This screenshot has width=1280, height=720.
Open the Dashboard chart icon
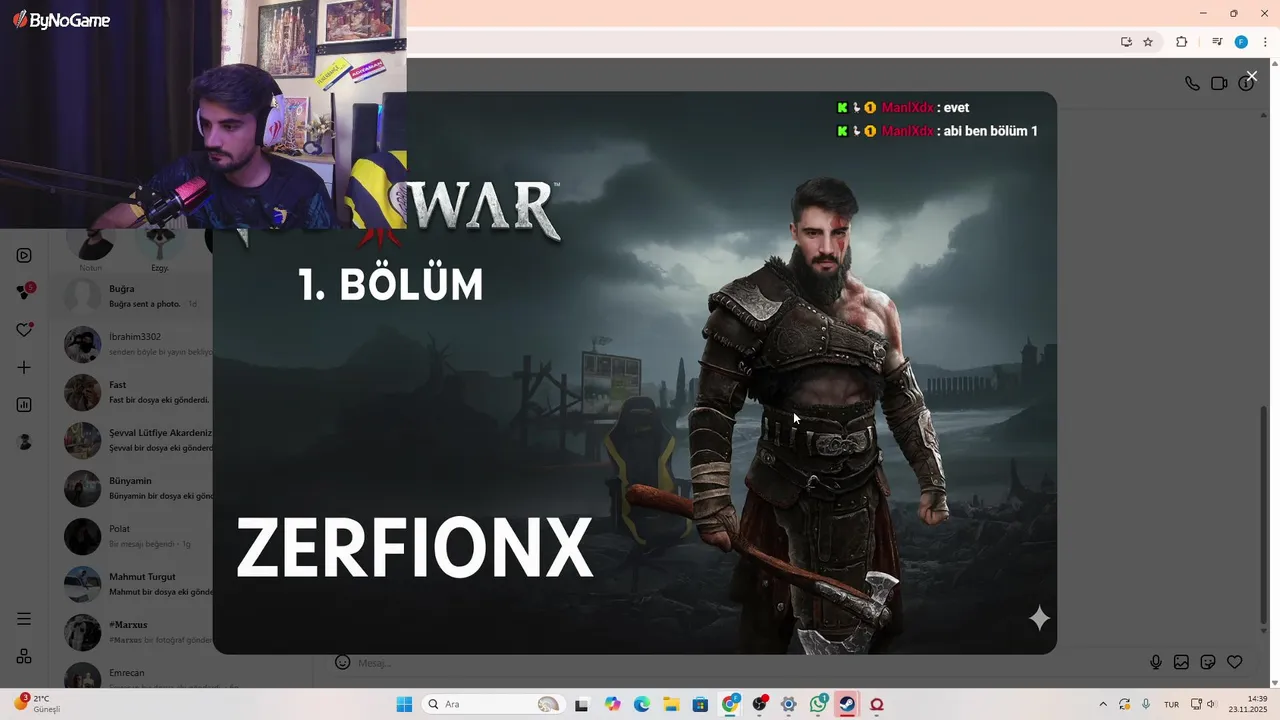(x=24, y=405)
